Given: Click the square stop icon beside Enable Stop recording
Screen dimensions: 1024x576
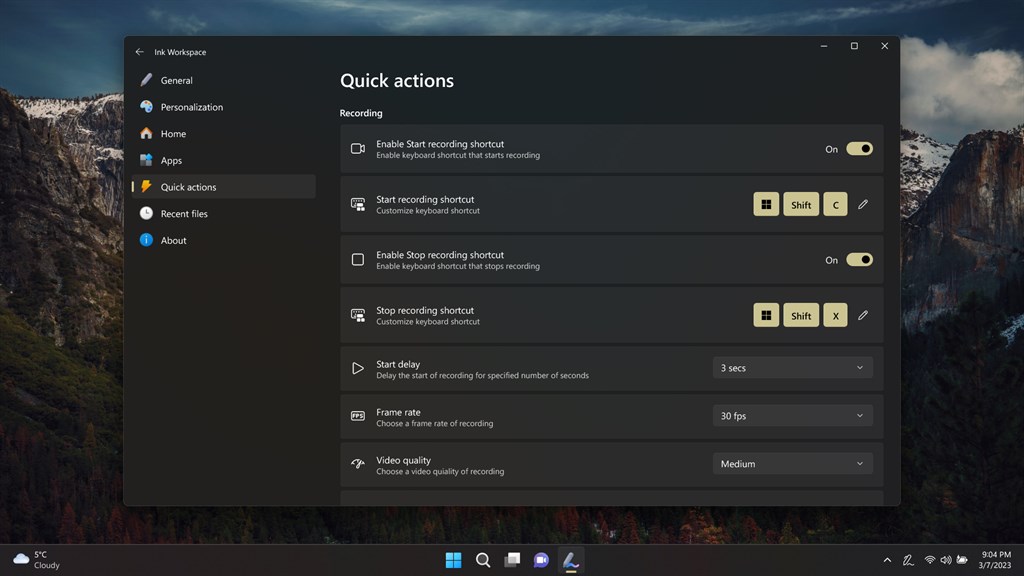Looking at the screenshot, I should click(x=358, y=260).
